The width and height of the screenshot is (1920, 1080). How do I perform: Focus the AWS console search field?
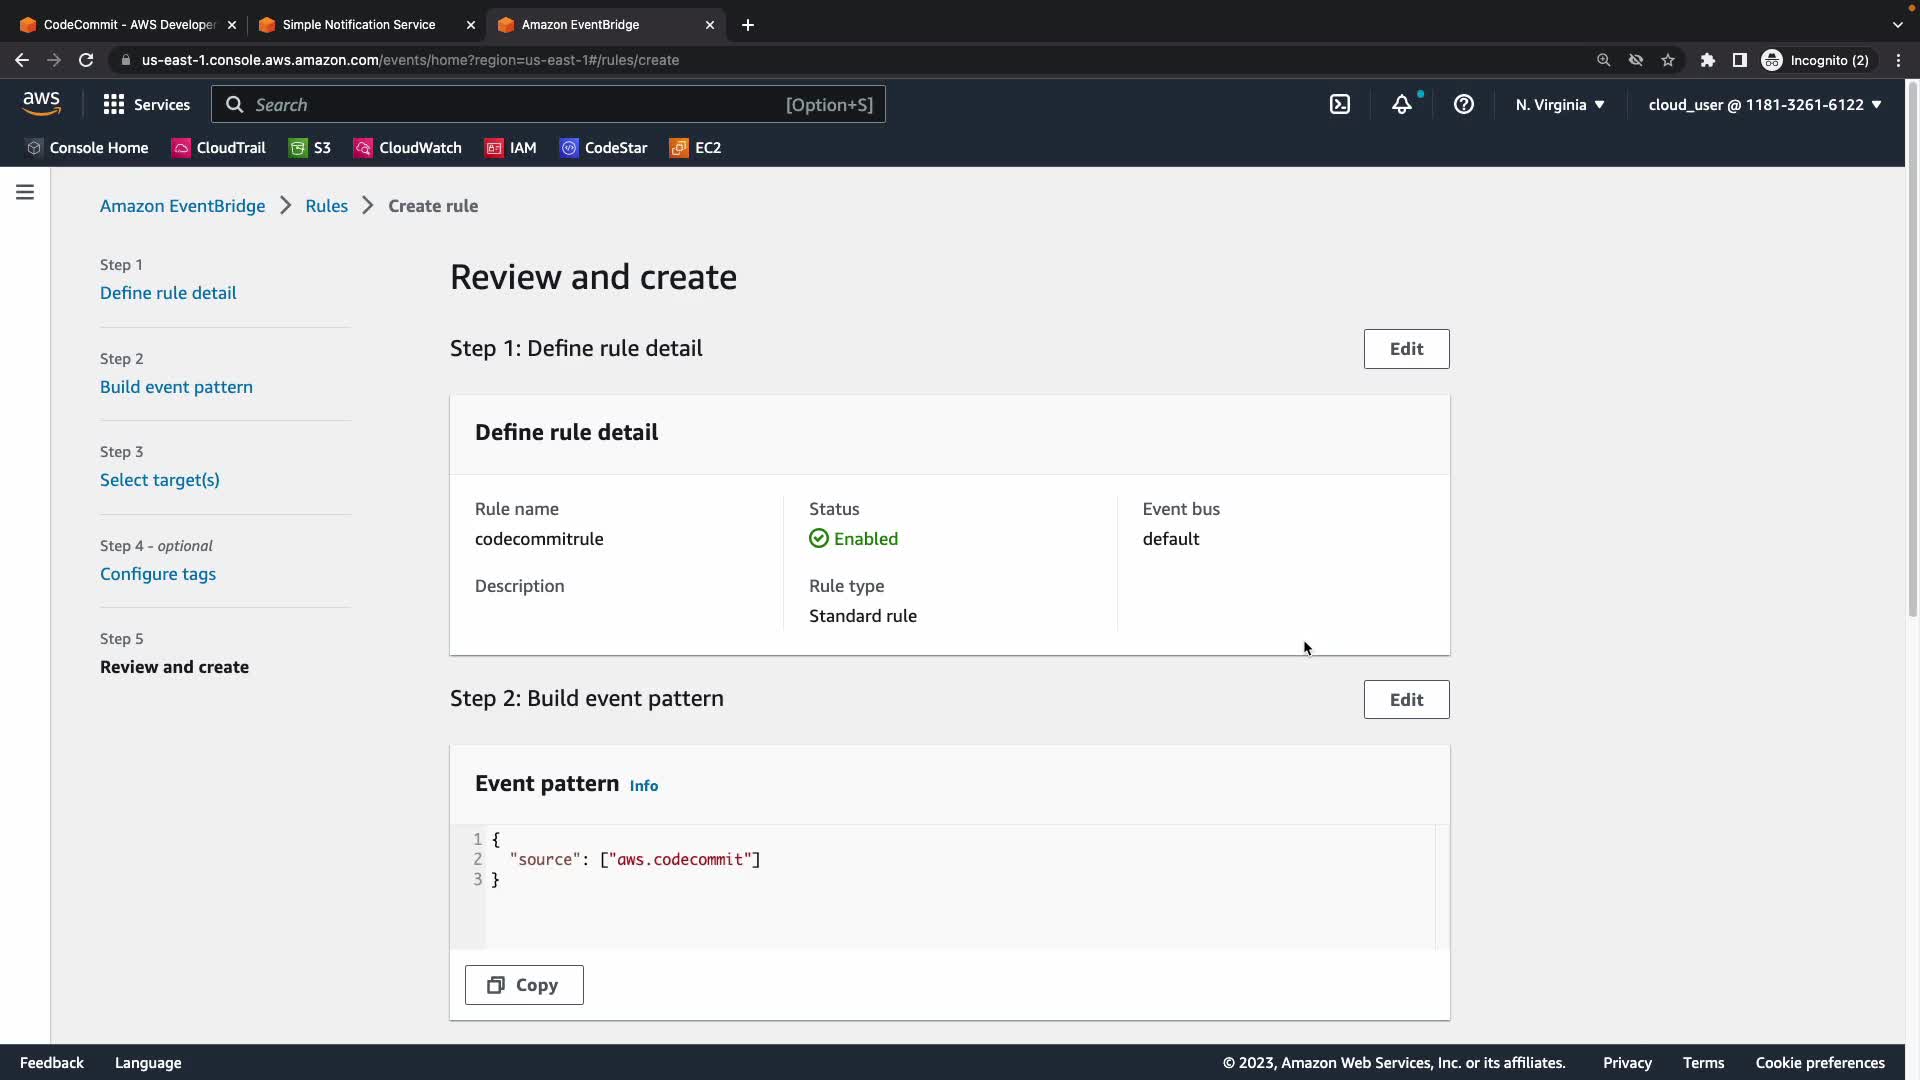(x=520, y=104)
